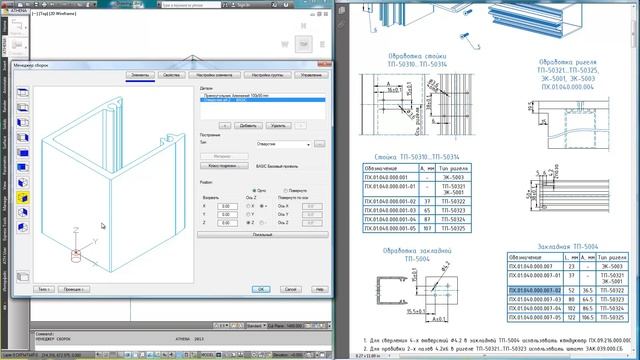Image resolution: width=640 pixels, height=360 pixels.
Task: Click the bottom box icon below view icons
Action: [23, 277]
